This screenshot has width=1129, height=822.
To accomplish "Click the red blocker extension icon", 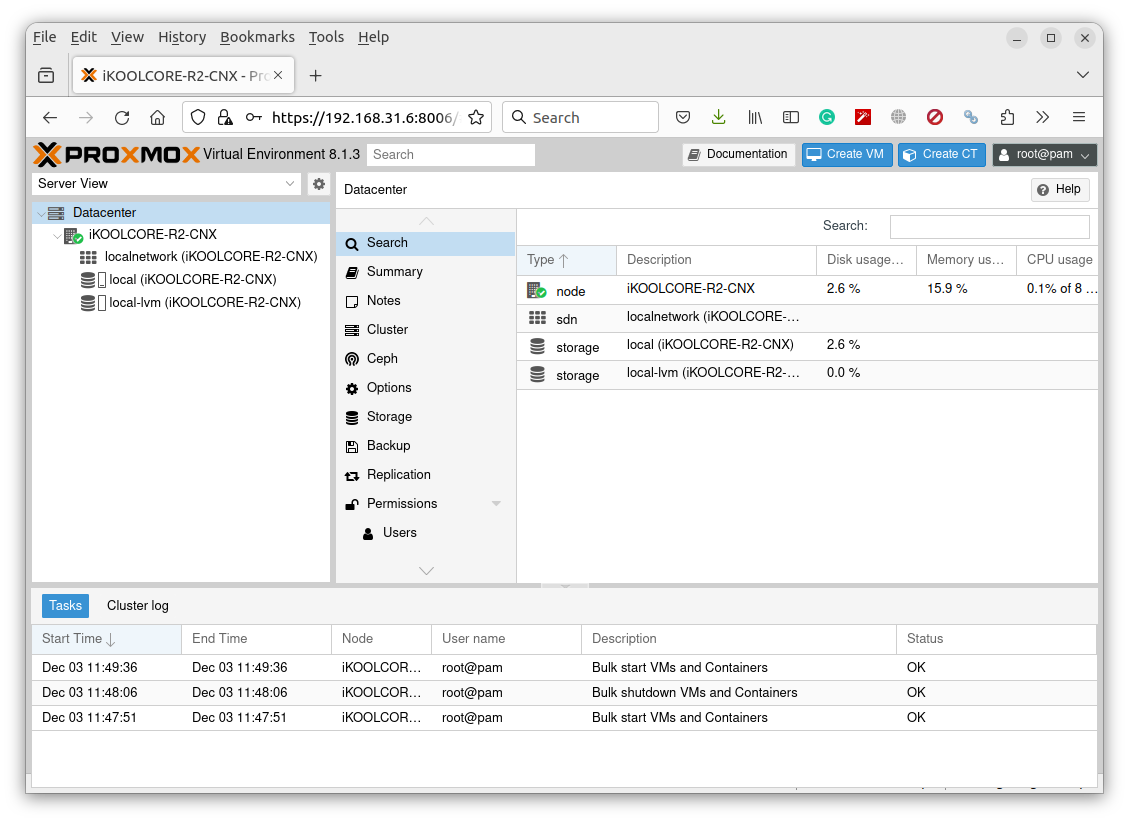I will tap(935, 117).
